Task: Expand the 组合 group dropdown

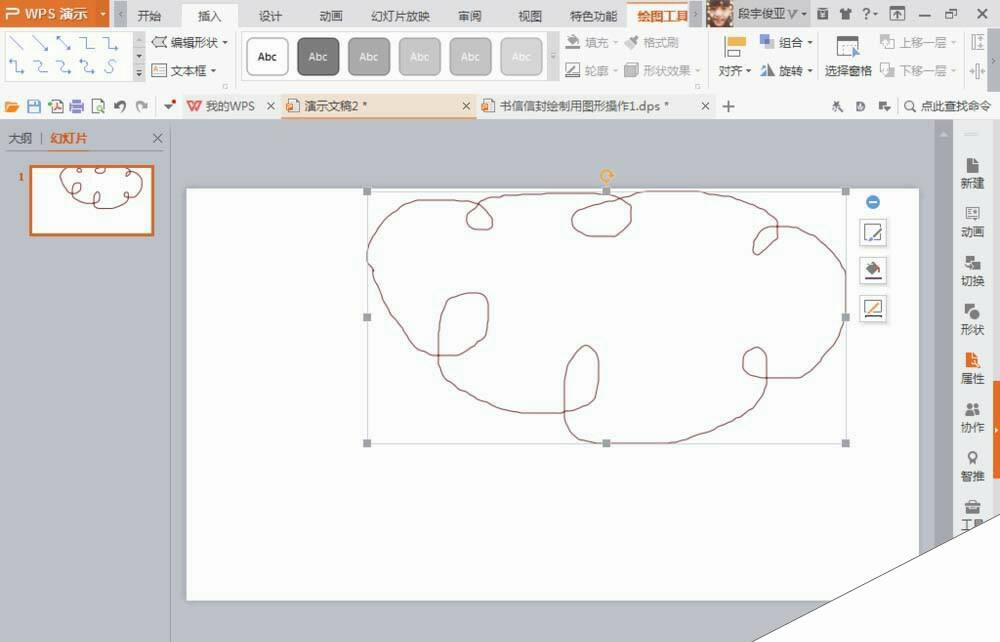Action: click(810, 43)
